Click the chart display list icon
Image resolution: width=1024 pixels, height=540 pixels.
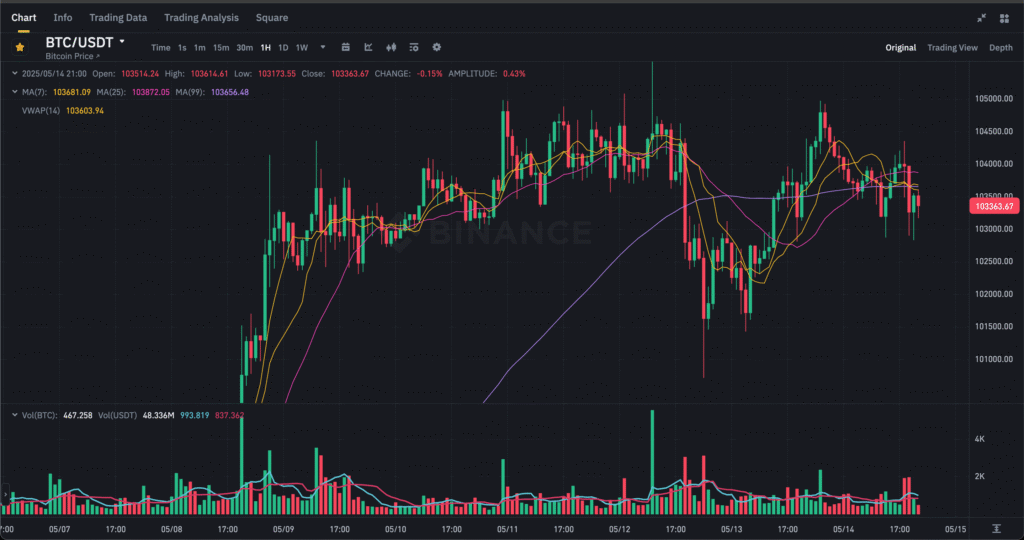click(x=413, y=47)
